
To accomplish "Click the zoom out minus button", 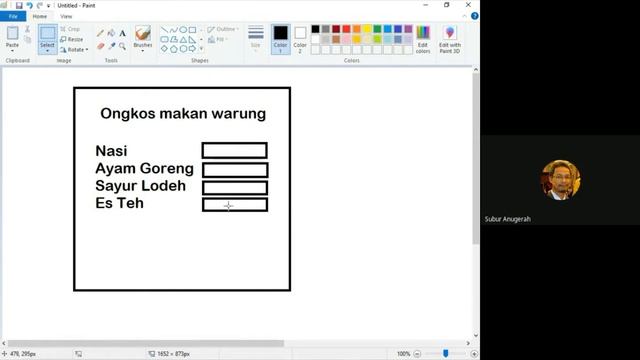I will [417, 354].
